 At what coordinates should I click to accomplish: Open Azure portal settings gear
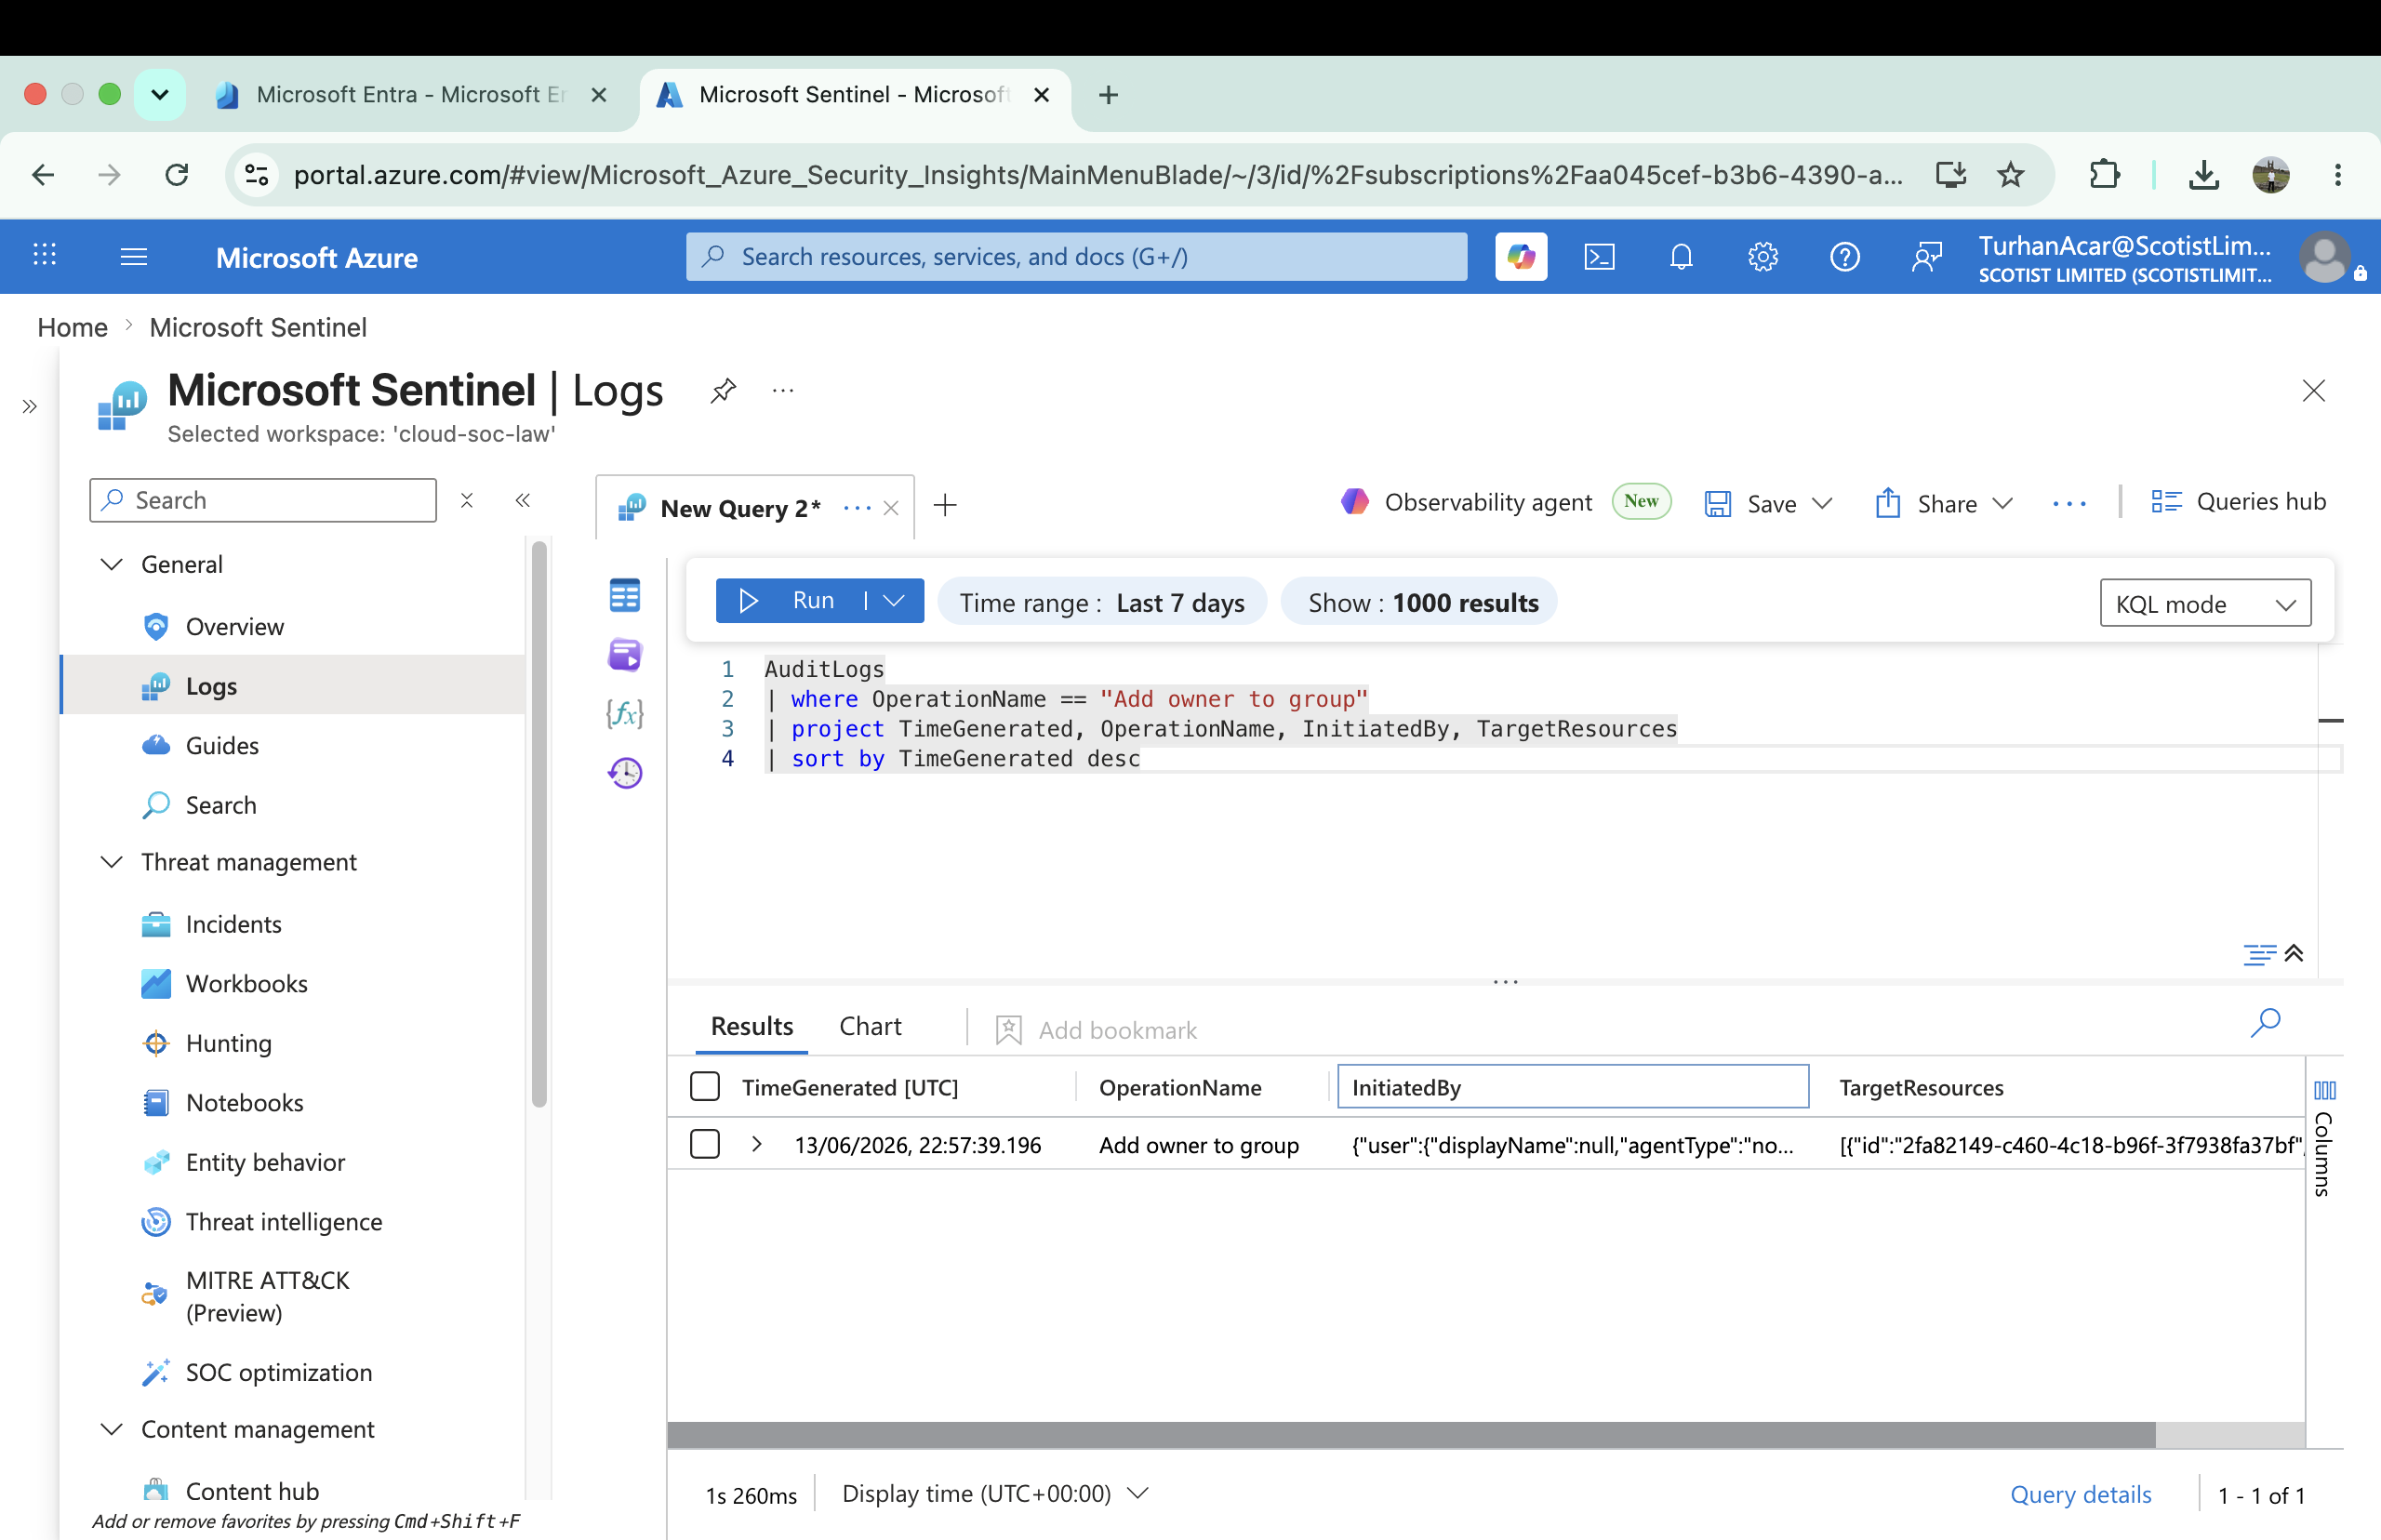tap(1763, 257)
